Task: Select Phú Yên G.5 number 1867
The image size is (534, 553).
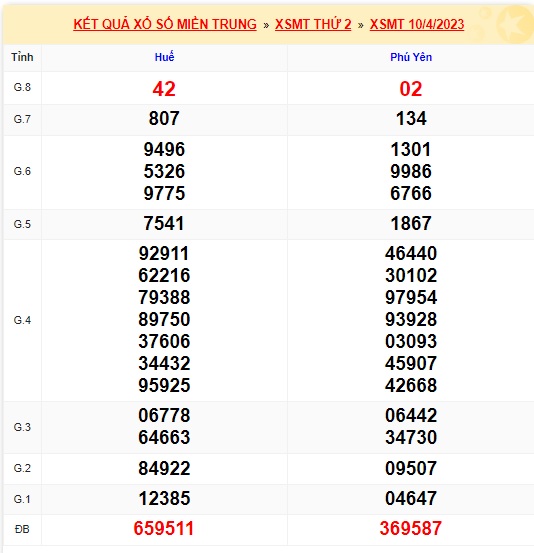Action: coord(411,224)
